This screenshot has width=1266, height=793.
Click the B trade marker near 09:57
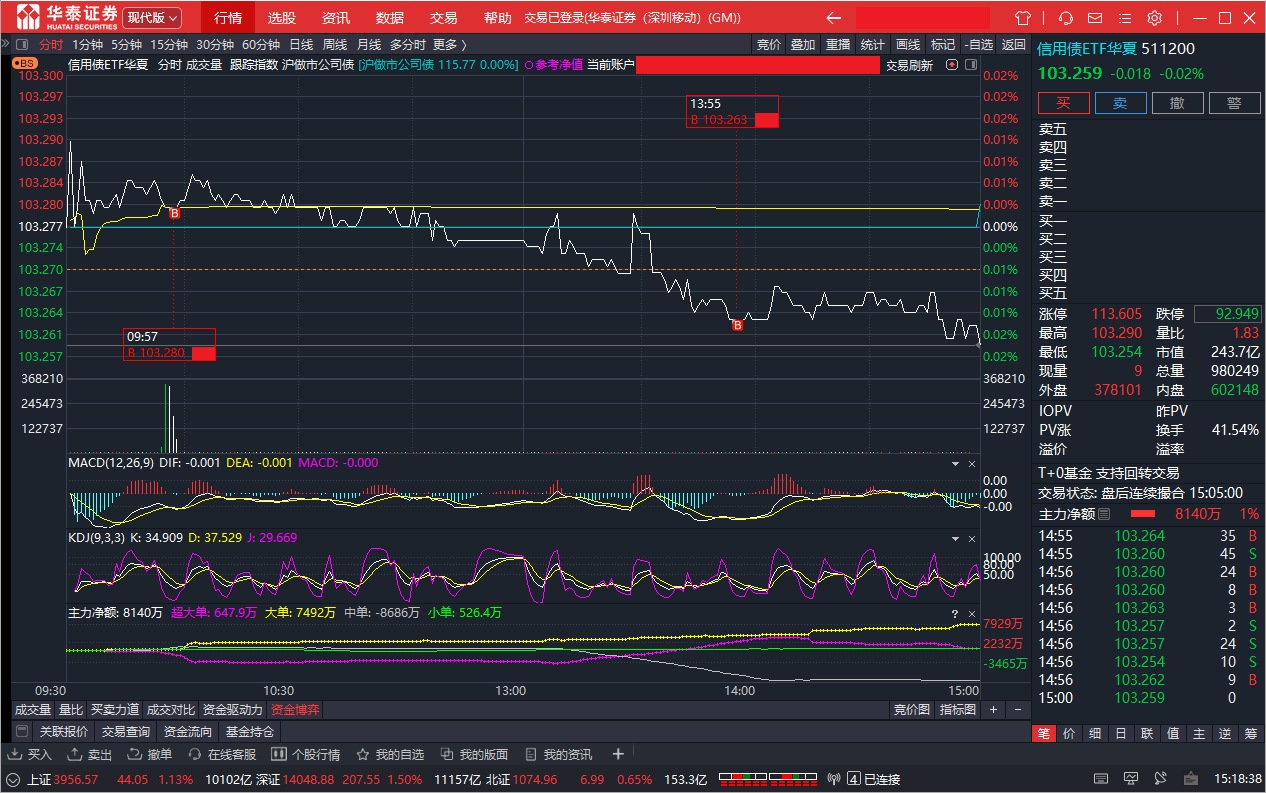(176, 213)
